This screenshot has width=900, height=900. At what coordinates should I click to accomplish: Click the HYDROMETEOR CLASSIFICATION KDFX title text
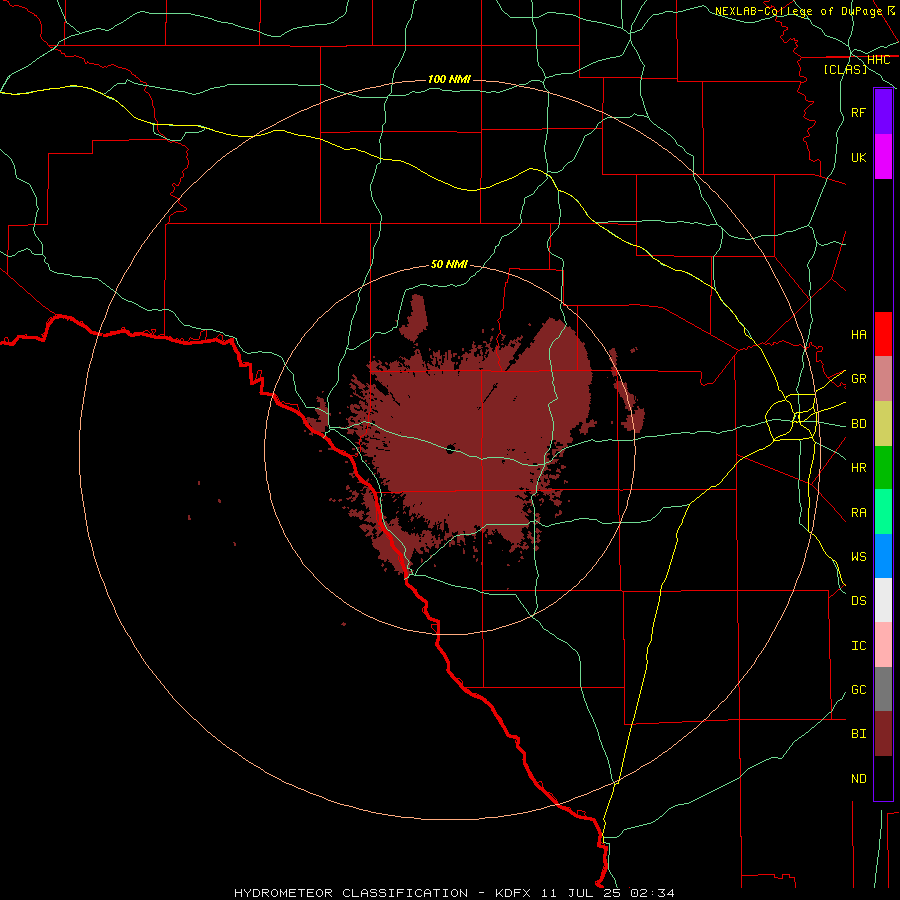pos(453,893)
